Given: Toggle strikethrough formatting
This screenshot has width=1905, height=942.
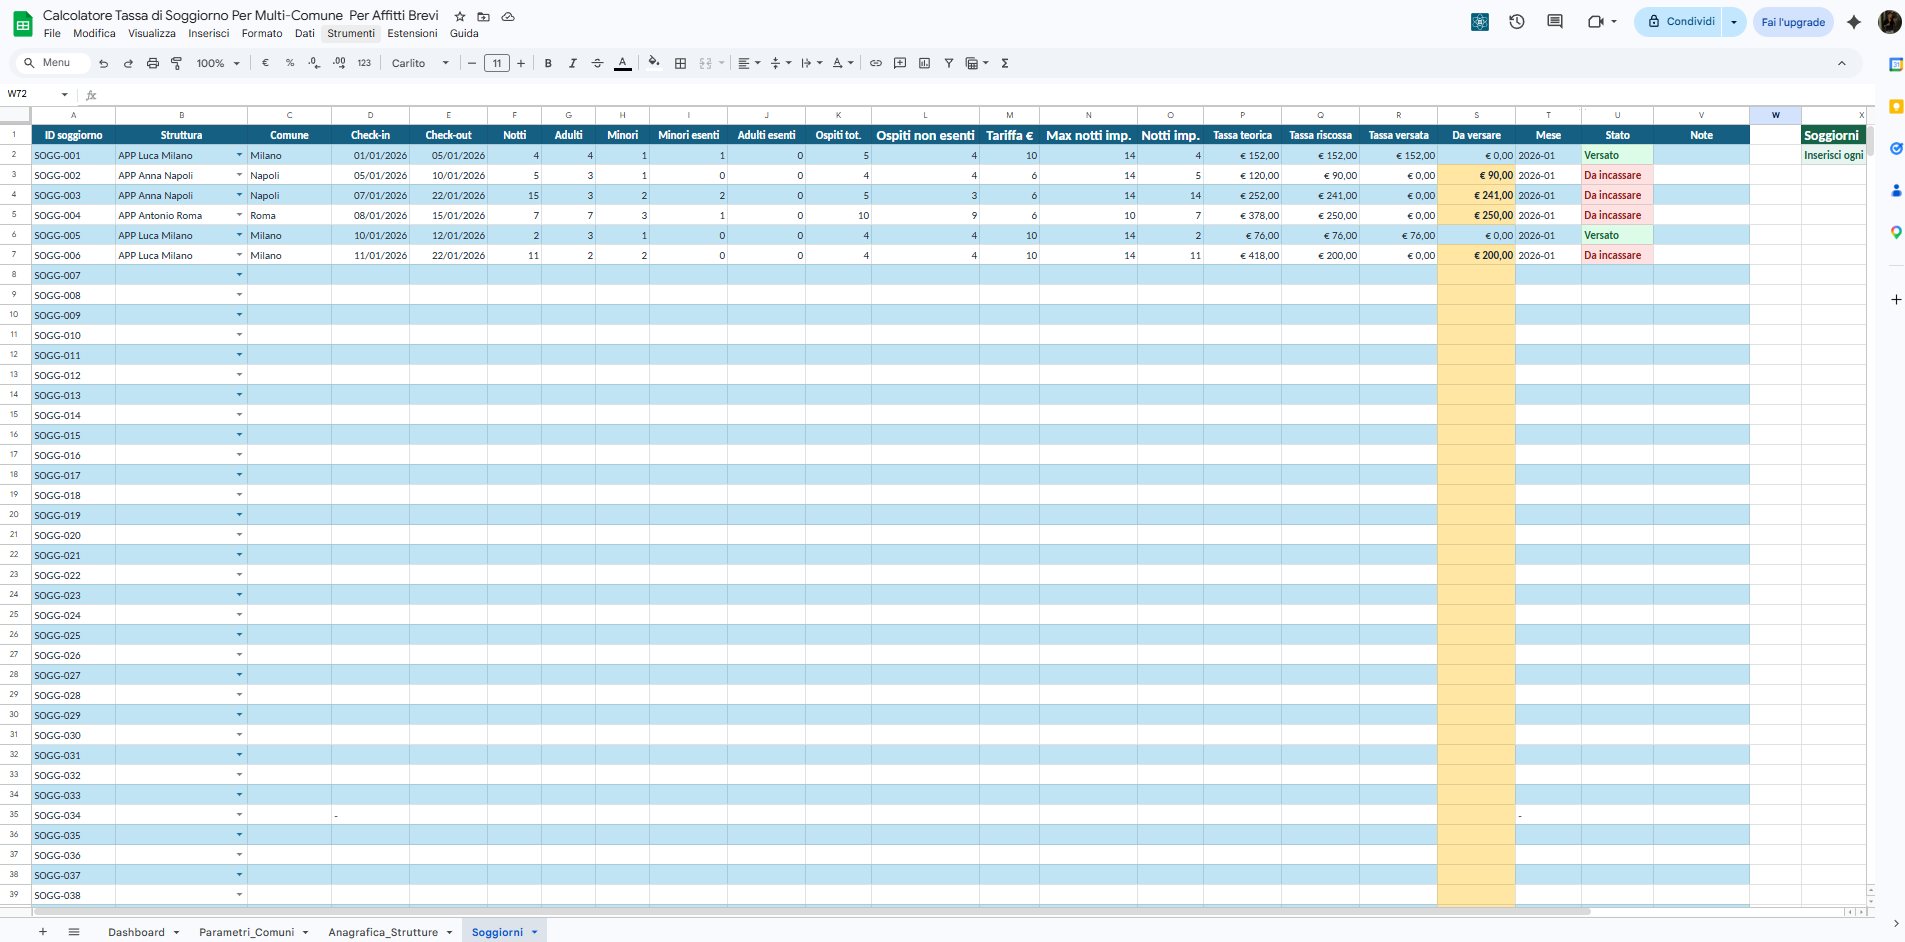Looking at the screenshot, I should coord(597,63).
